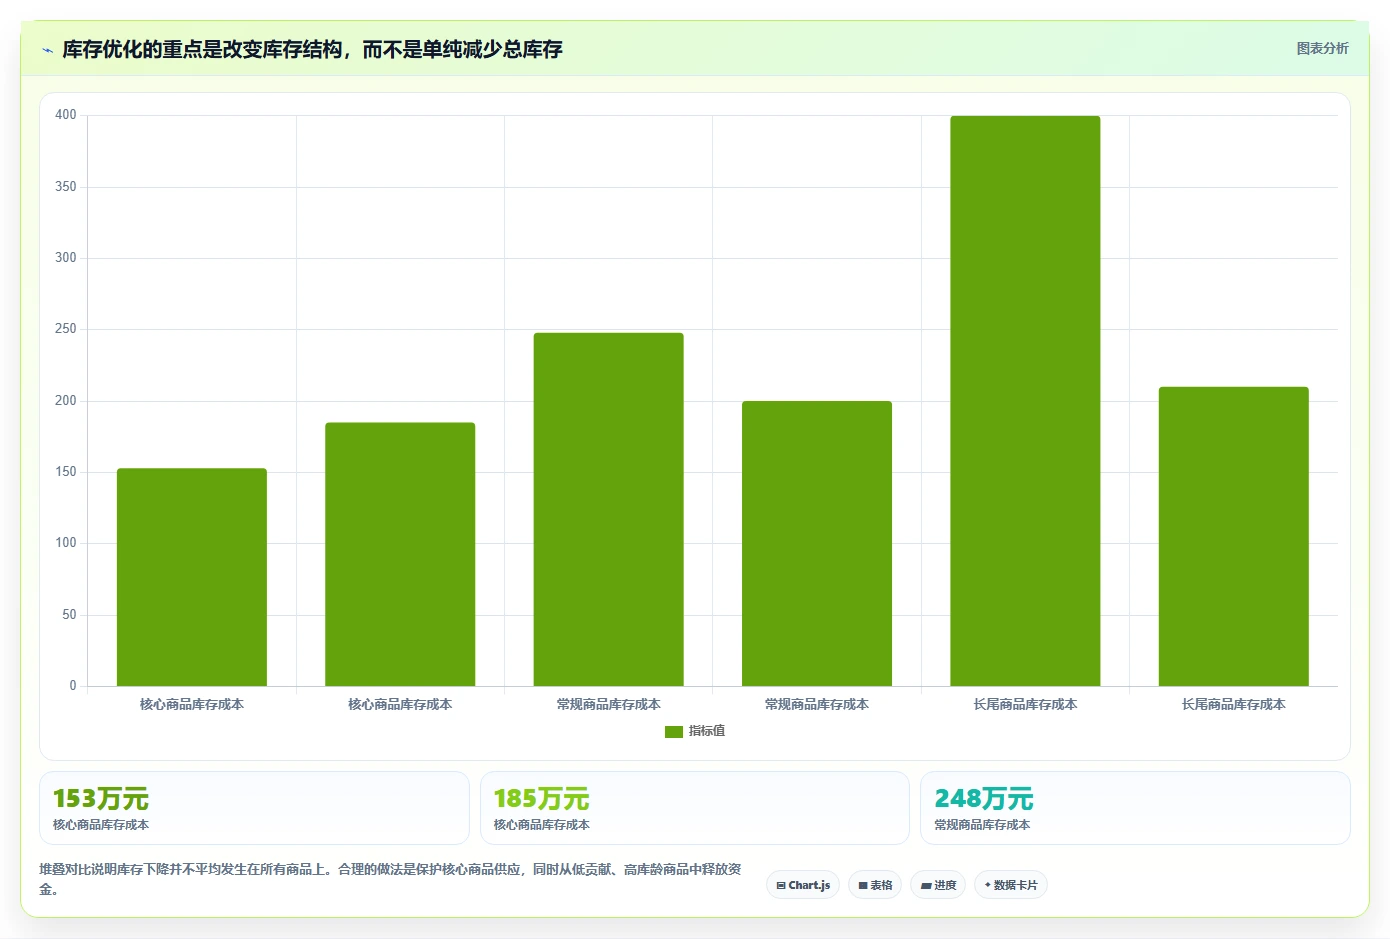The image size is (1390, 939).
Task: Click the tallest bar reaching 400
Action: point(1025,401)
